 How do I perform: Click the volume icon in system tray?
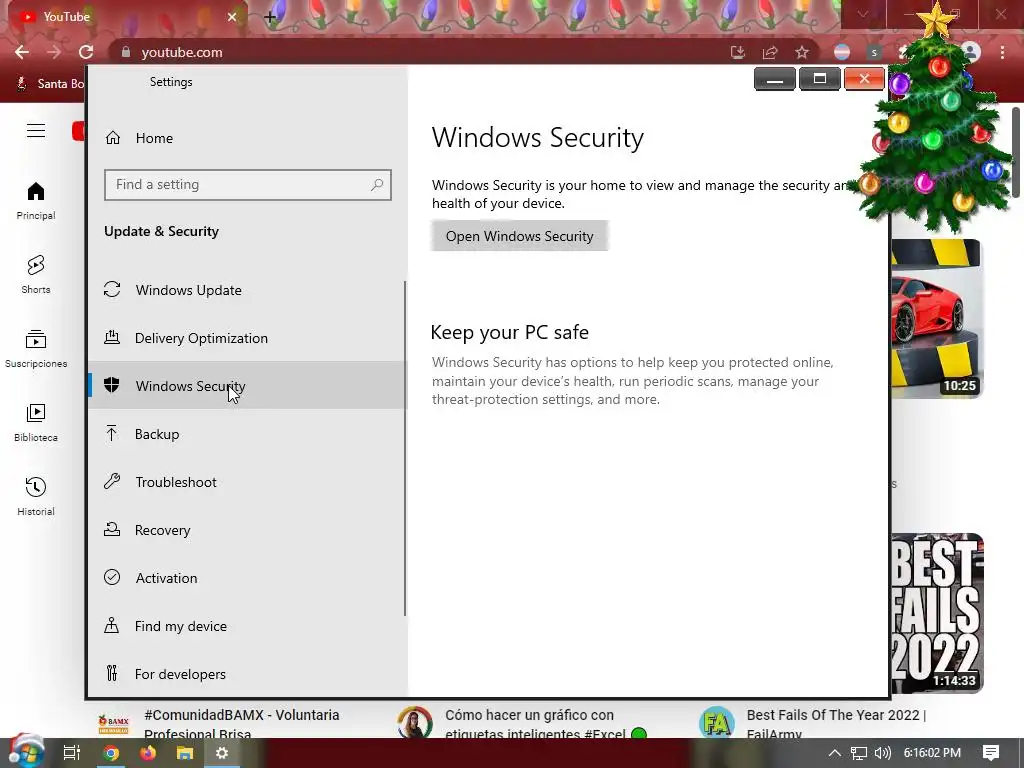point(882,753)
